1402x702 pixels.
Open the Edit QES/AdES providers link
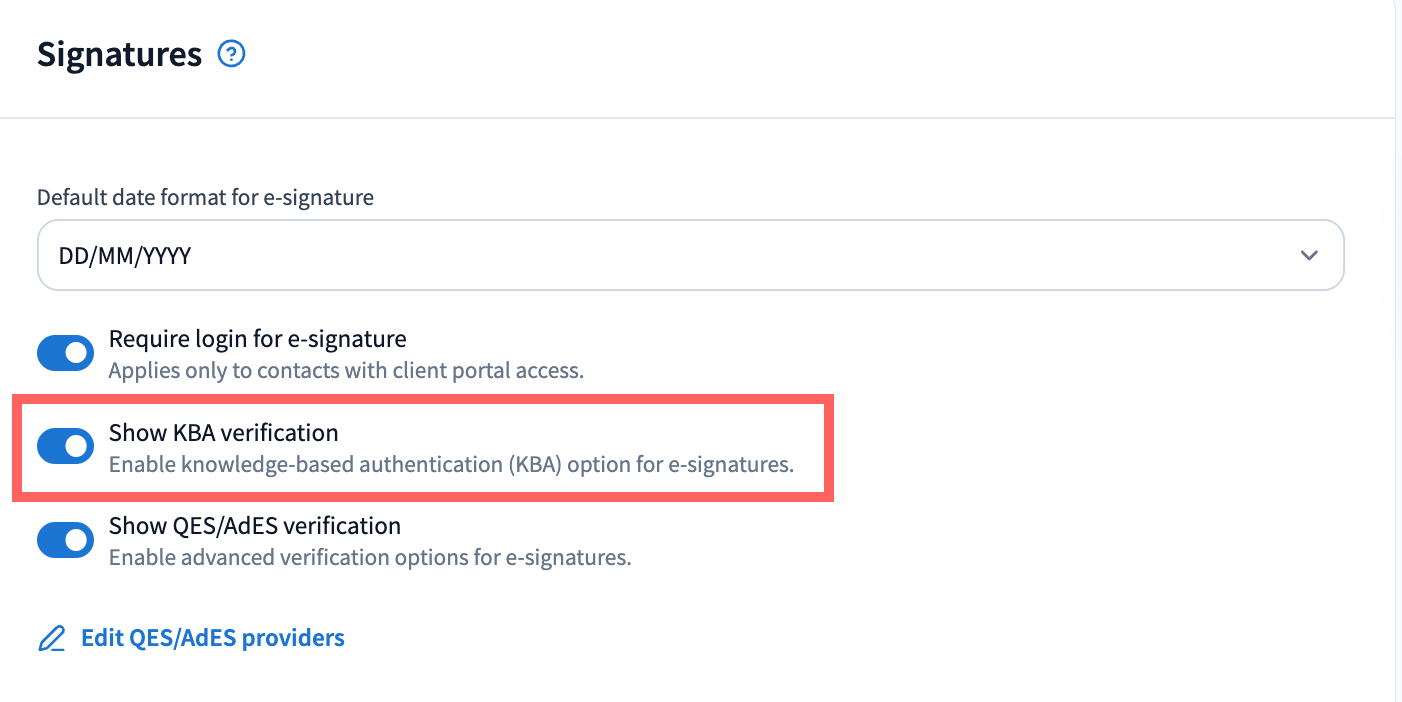pos(212,638)
